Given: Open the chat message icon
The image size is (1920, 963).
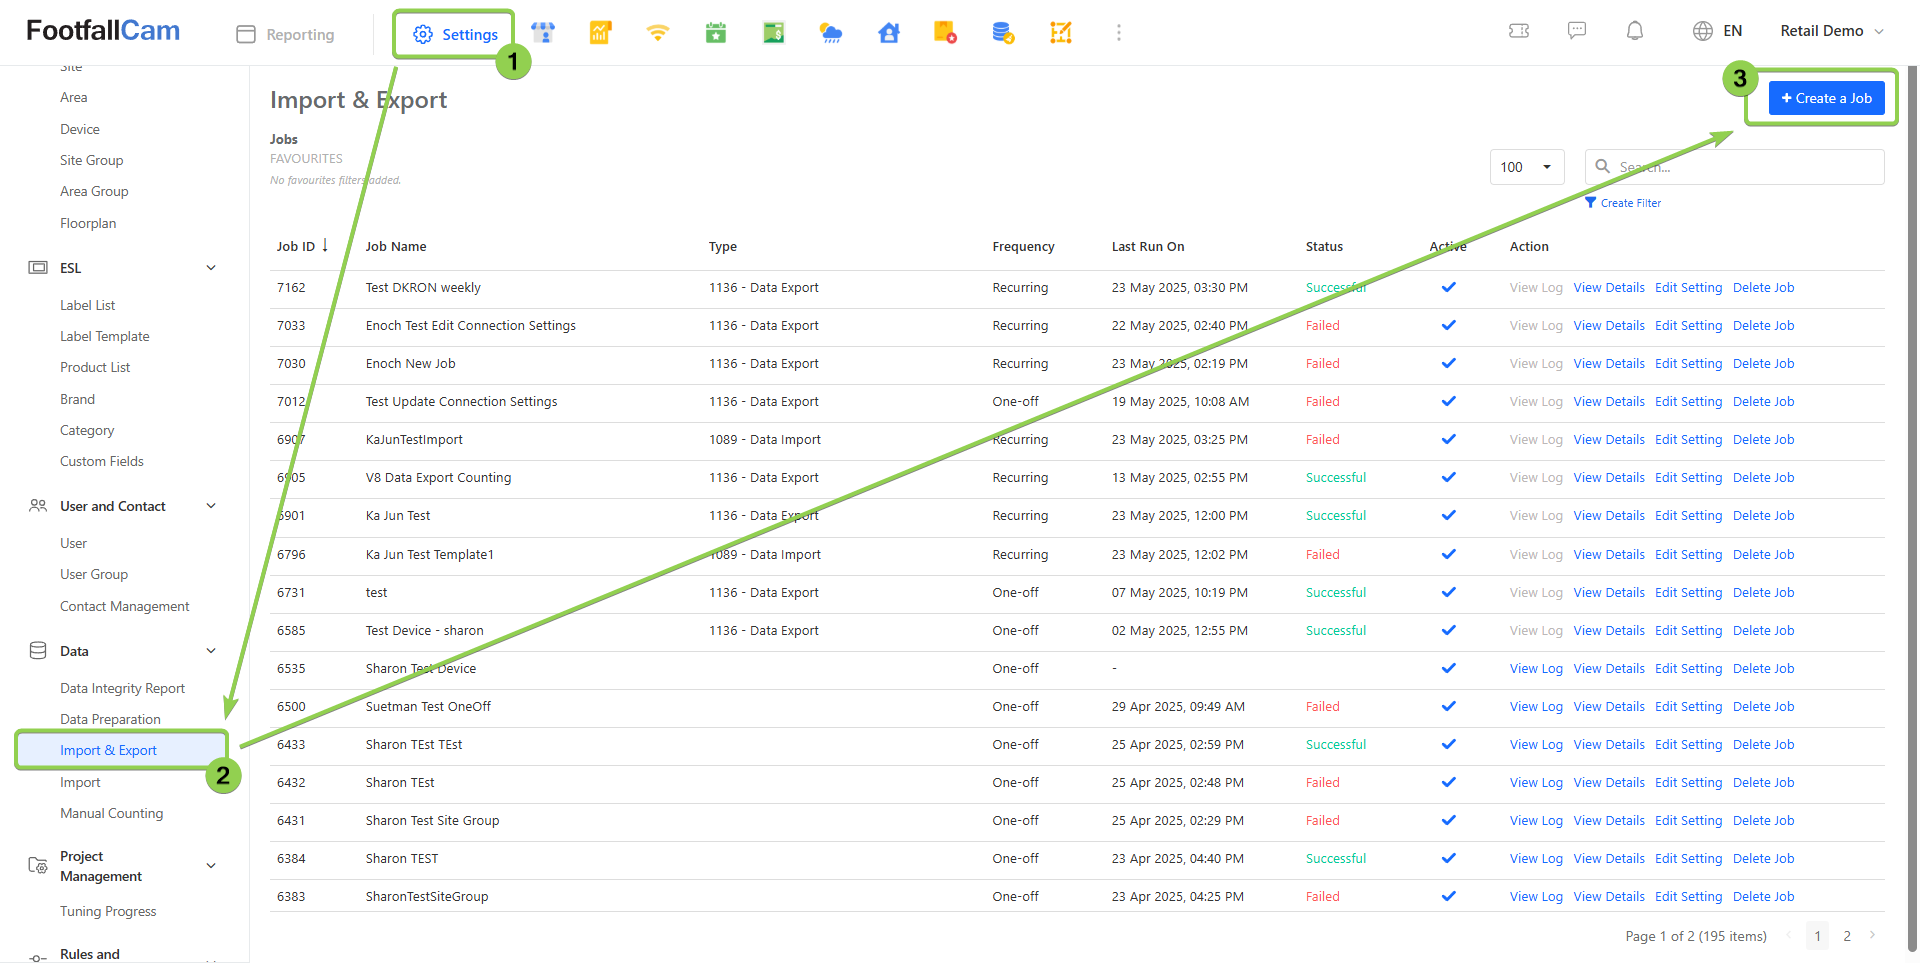Looking at the screenshot, I should (1577, 31).
